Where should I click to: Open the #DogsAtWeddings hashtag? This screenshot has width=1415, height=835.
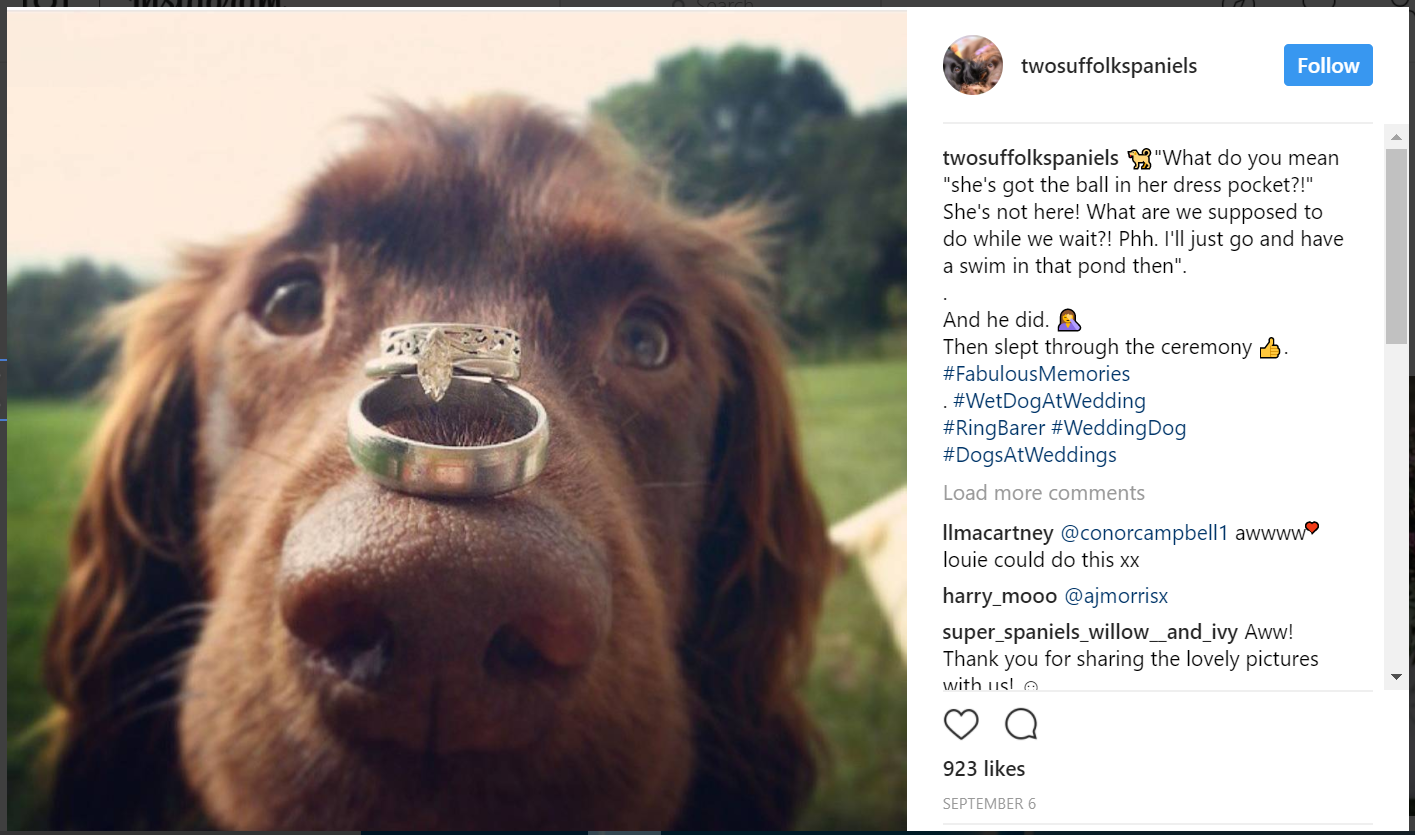pyautogui.click(x=1029, y=455)
